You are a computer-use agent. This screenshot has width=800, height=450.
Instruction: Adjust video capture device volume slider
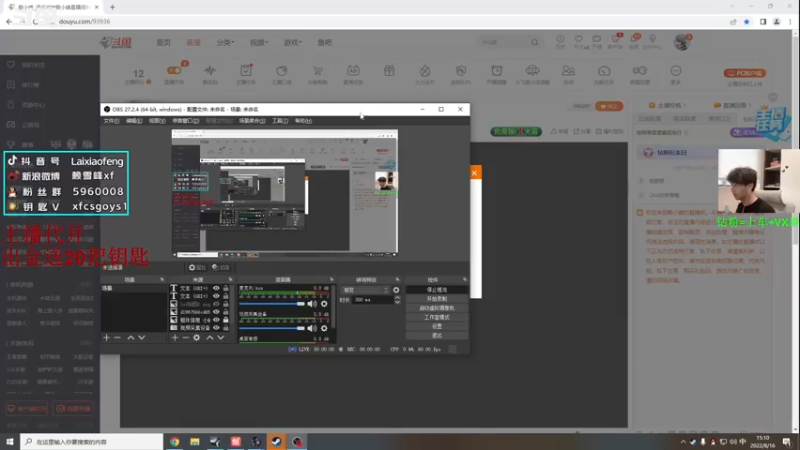272,329
